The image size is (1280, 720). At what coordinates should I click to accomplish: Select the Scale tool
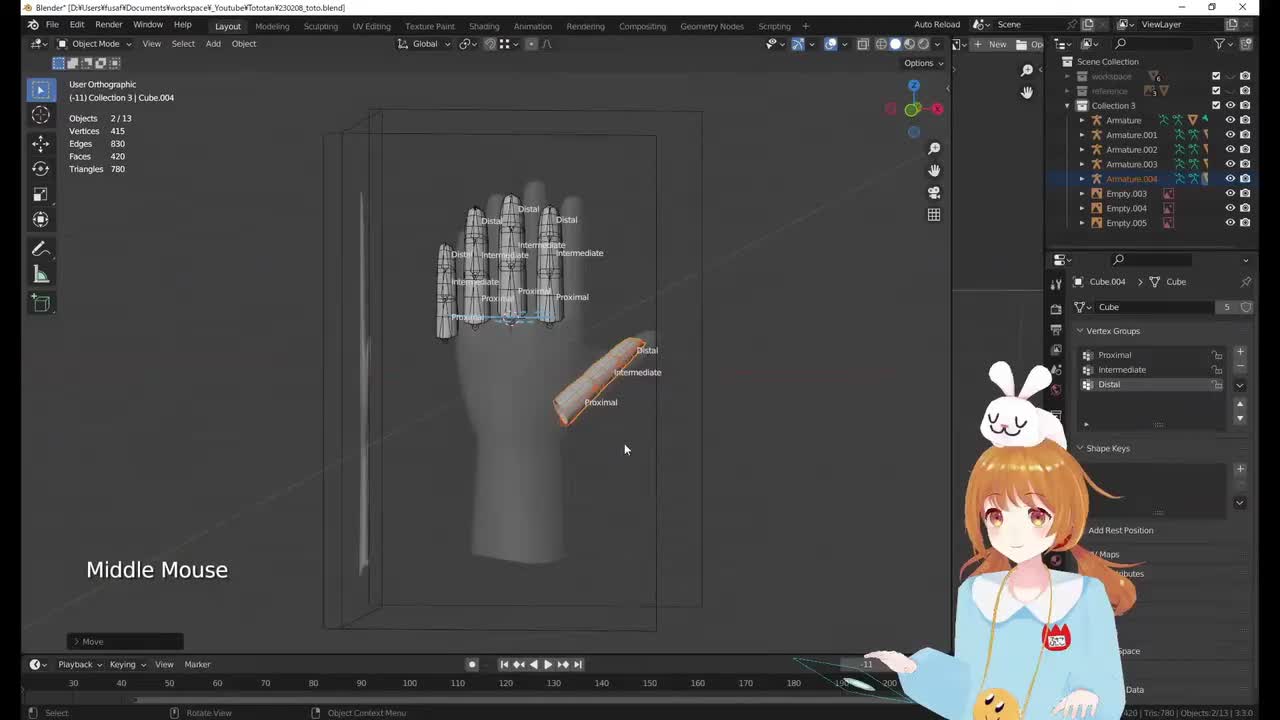(x=41, y=194)
